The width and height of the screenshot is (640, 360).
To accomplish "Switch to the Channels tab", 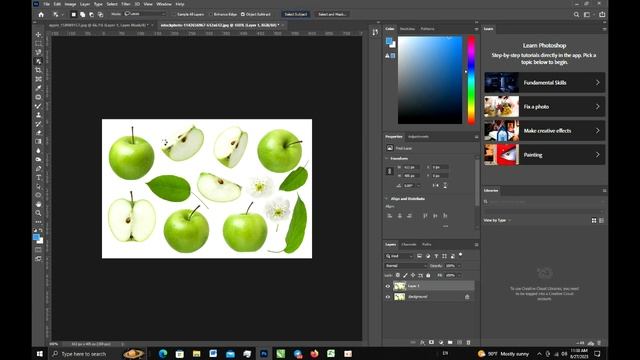I will 409,244.
